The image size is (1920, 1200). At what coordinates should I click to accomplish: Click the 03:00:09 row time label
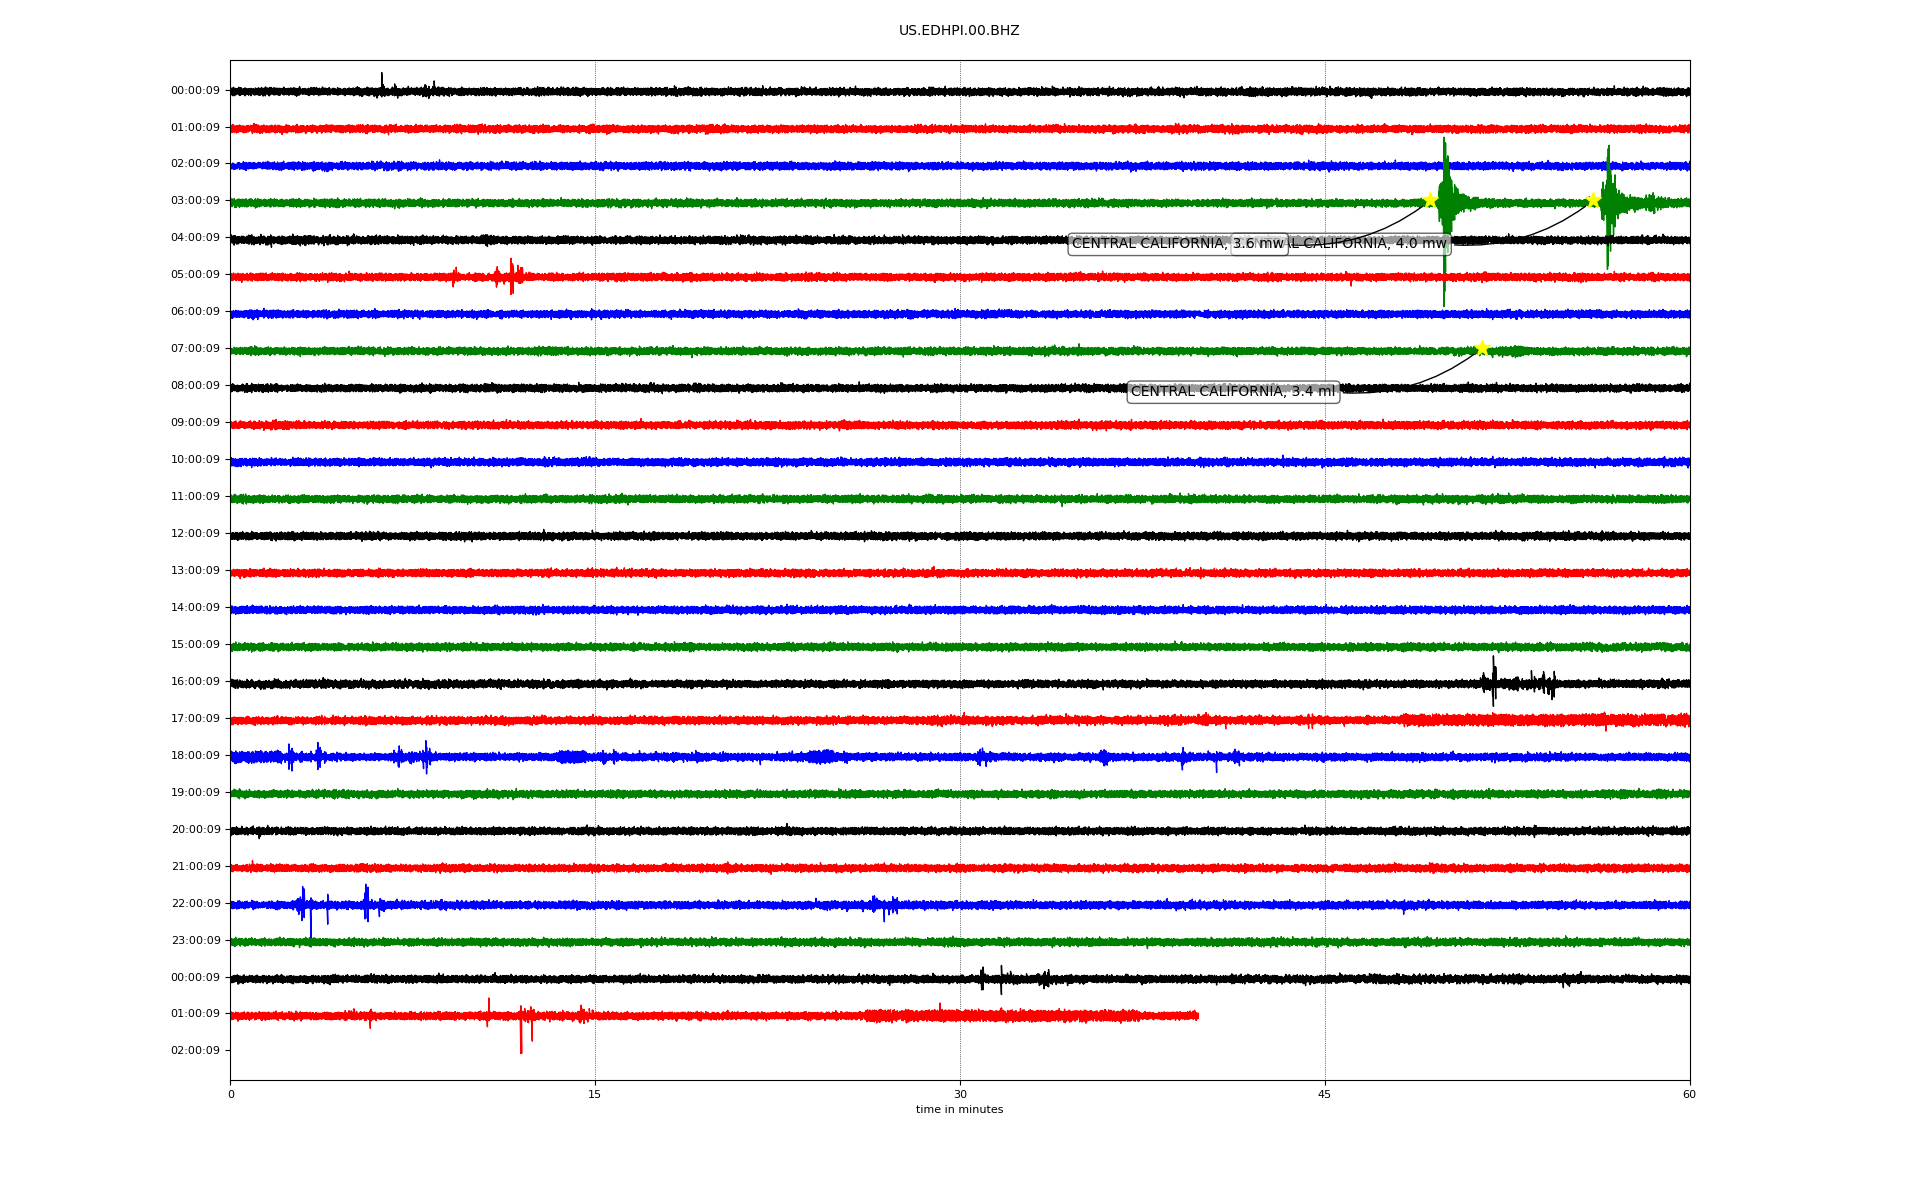tap(195, 201)
